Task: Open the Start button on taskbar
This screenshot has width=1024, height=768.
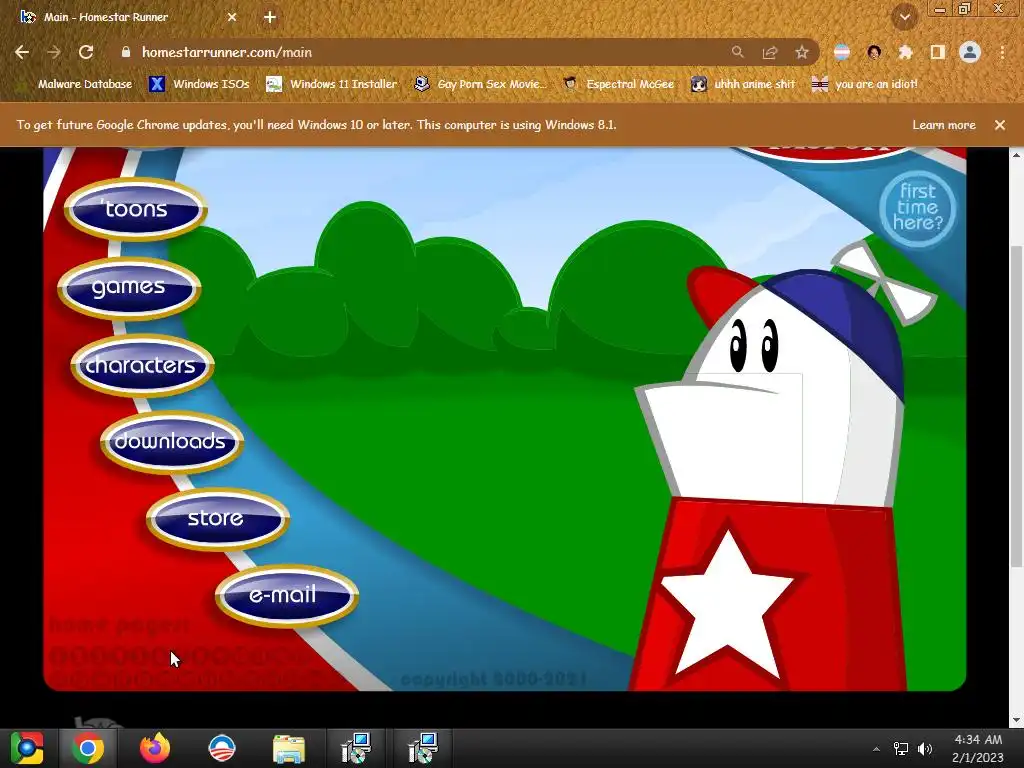Action: click(x=27, y=748)
